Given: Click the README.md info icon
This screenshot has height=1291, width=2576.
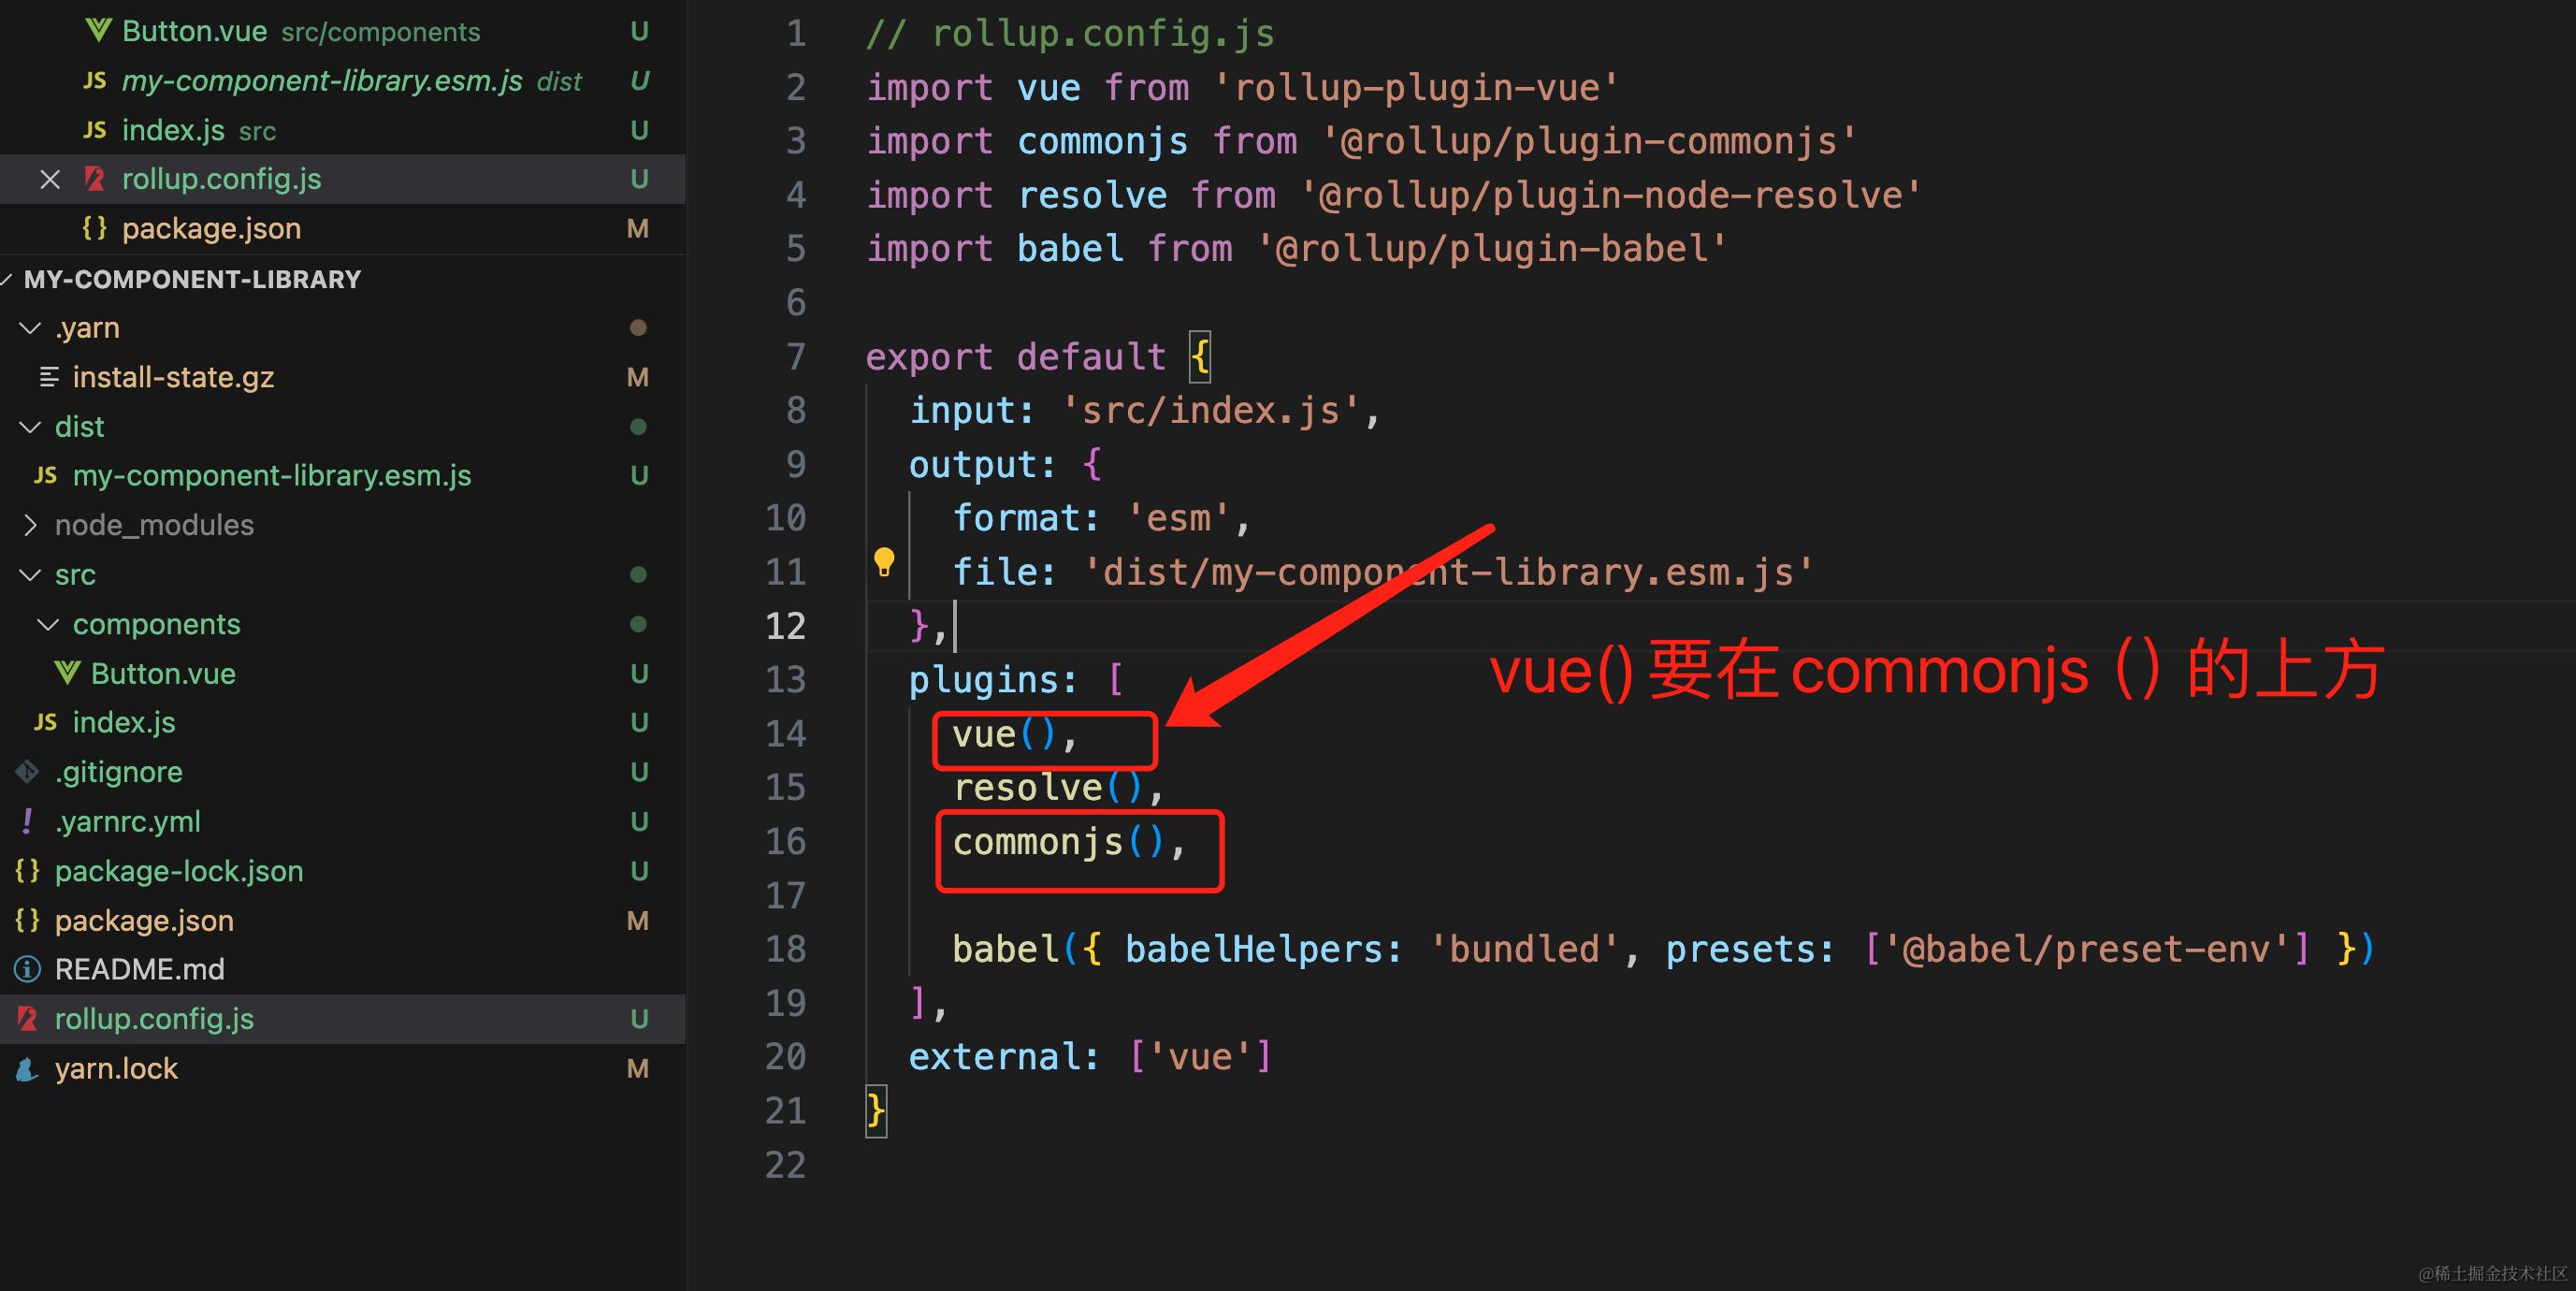Looking at the screenshot, I should tap(27, 969).
